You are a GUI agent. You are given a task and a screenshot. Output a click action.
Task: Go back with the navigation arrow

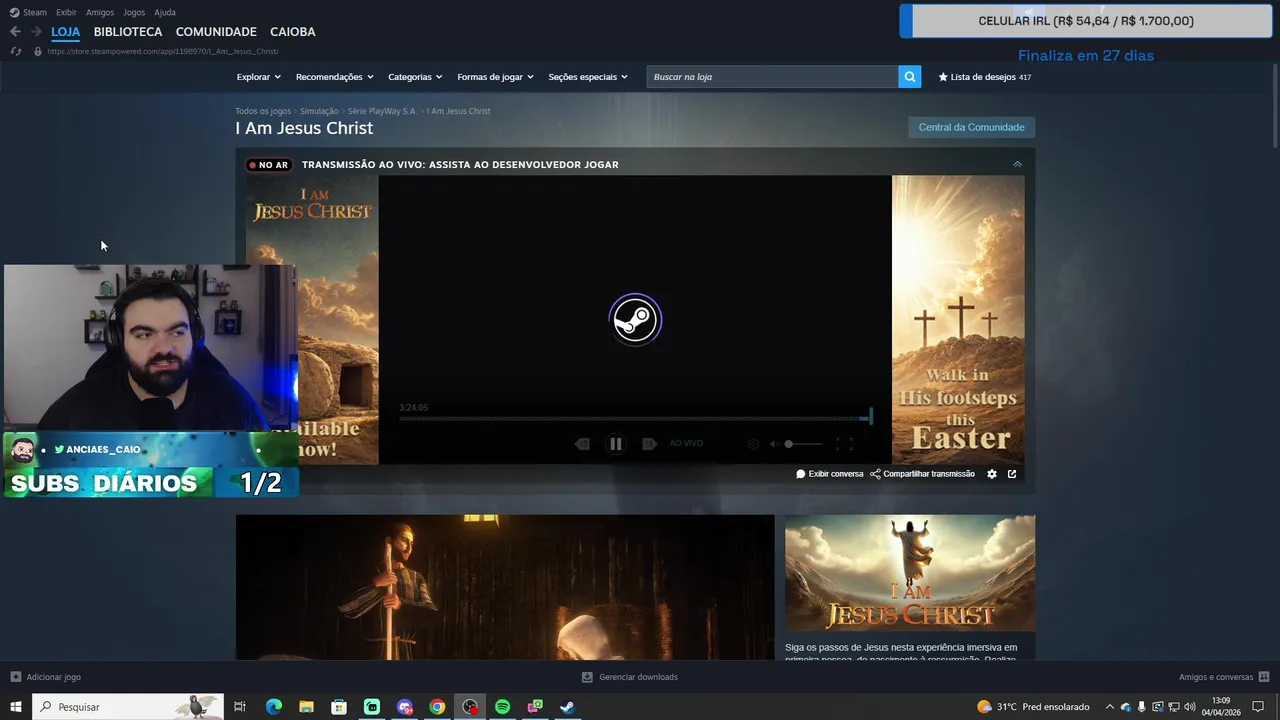tap(15, 32)
